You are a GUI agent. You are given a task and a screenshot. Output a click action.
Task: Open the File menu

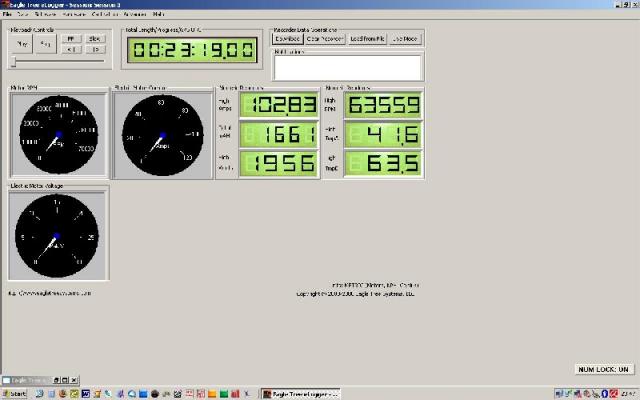[x=8, y=16]
